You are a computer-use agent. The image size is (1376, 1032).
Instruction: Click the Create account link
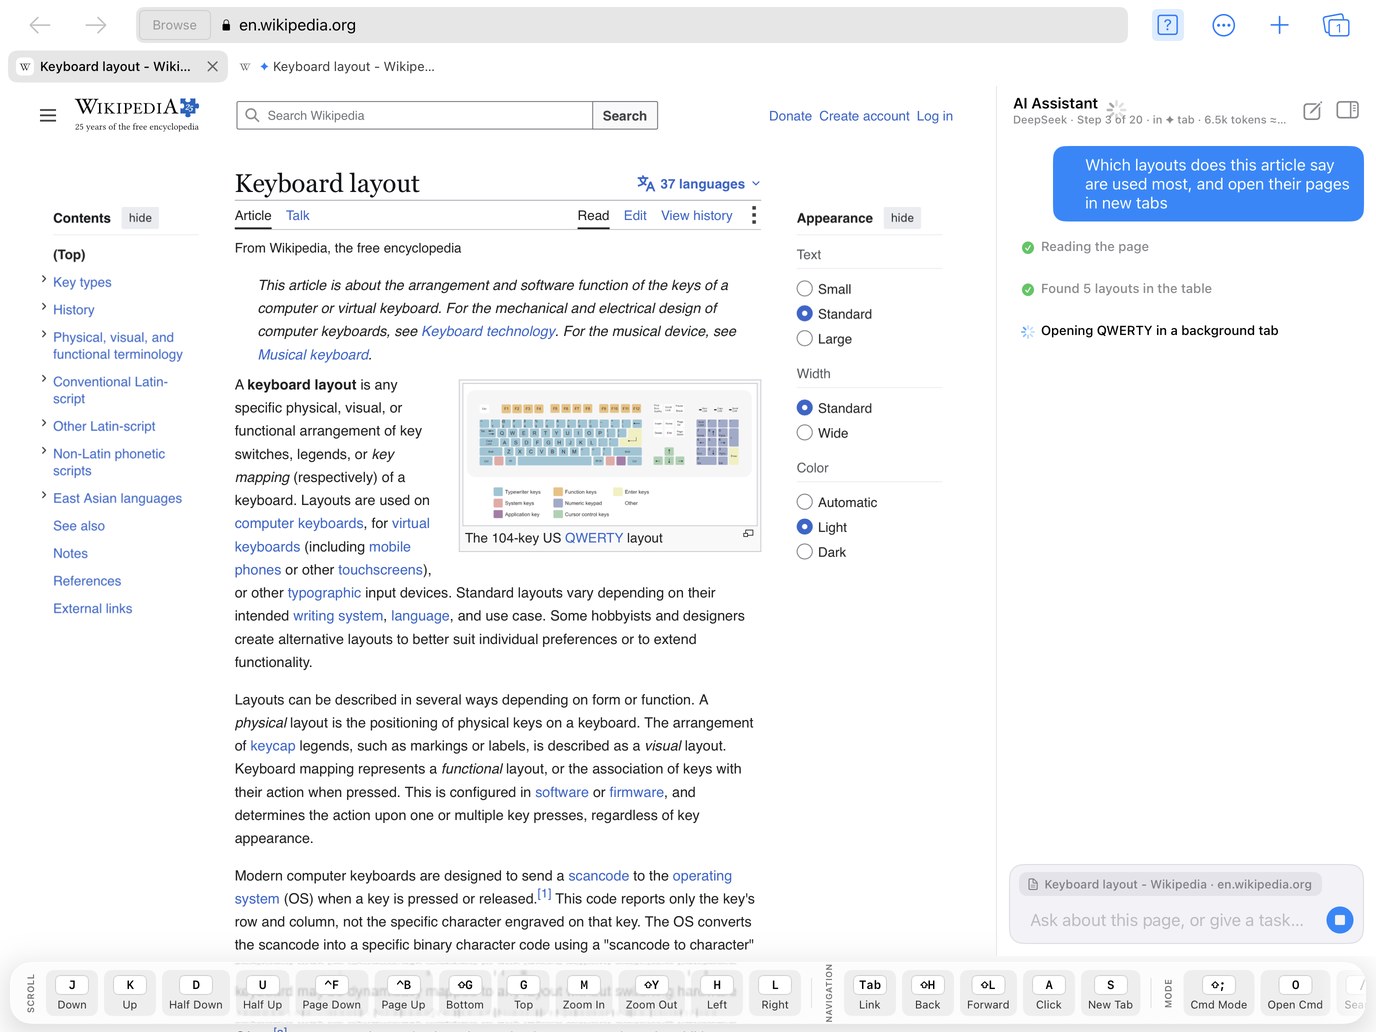864,116
